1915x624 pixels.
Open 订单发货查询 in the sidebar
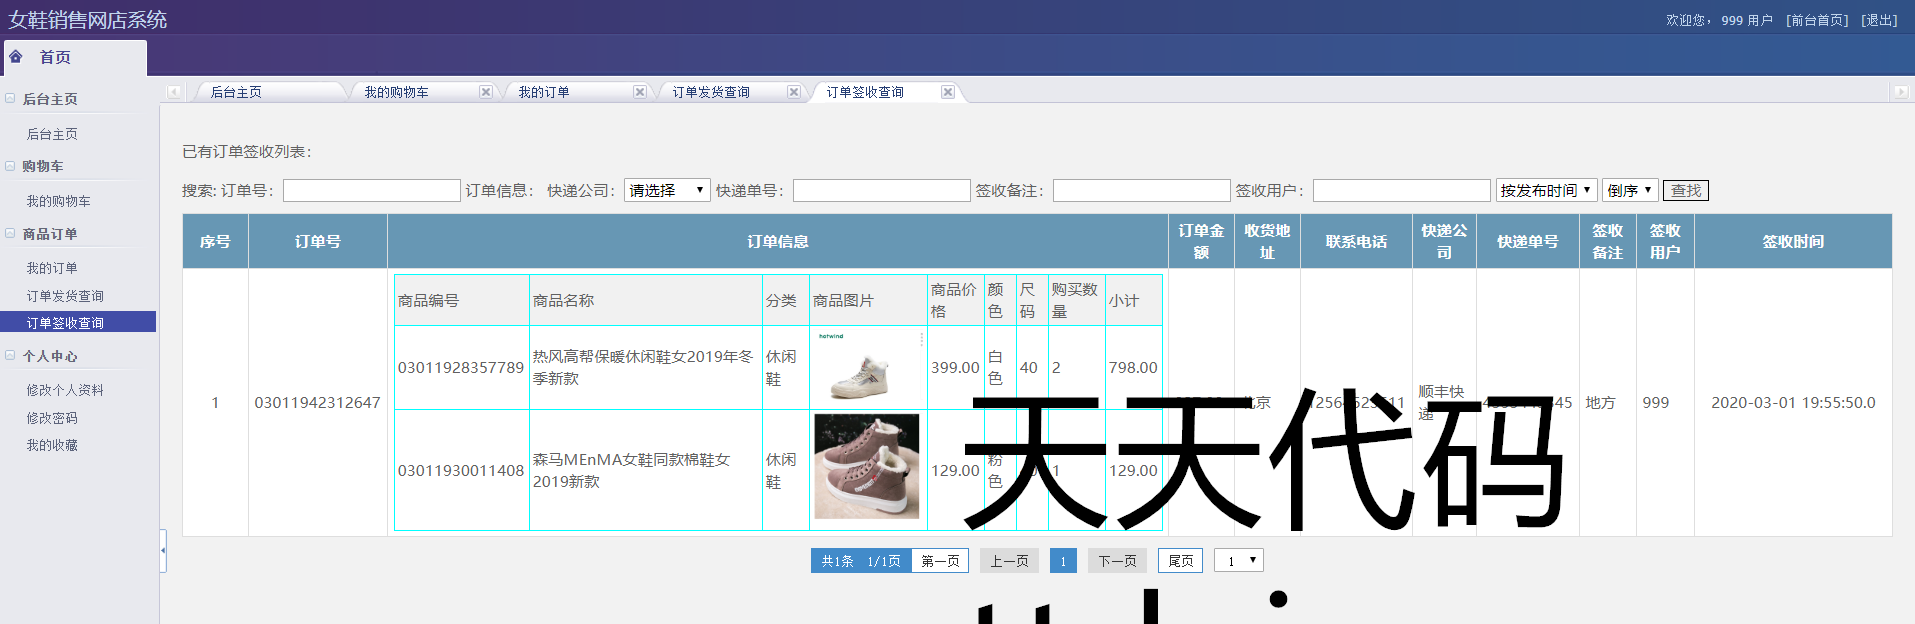pos(65,296)
